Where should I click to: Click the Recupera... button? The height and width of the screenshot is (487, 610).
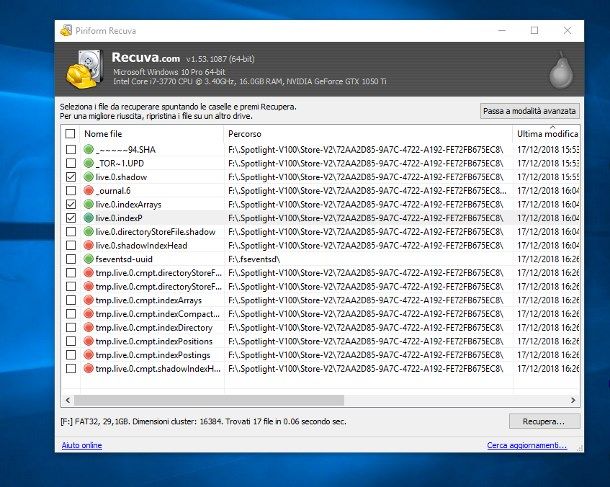point(544,421)
